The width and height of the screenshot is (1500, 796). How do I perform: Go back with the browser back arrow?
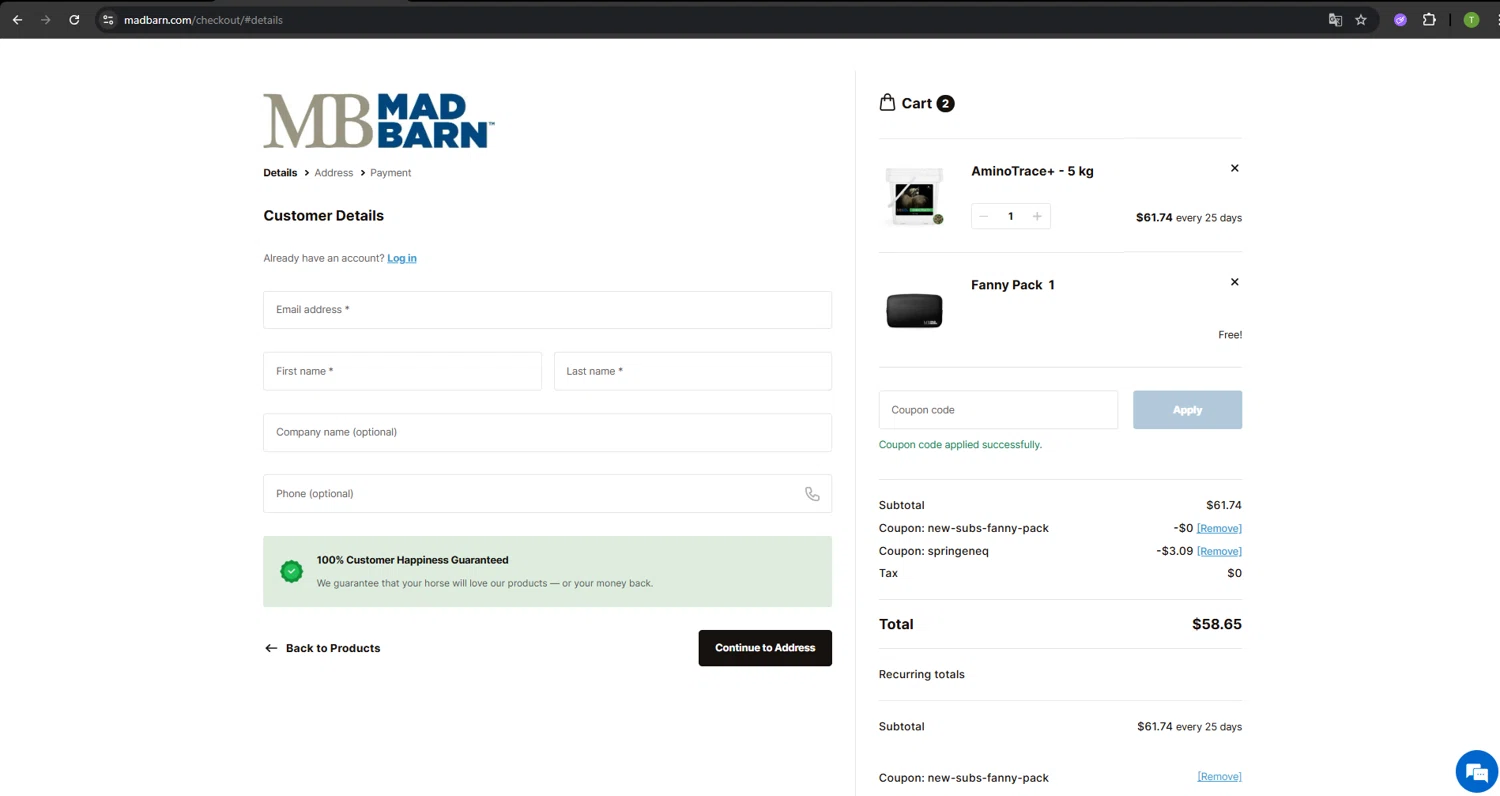point(17,20)
